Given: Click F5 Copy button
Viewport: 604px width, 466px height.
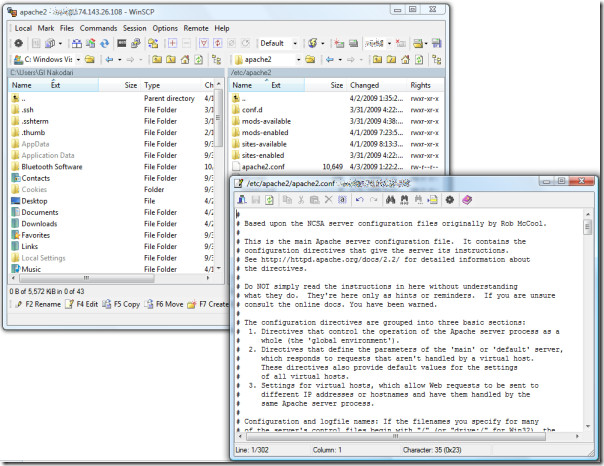Looking at the screenshot, I should pyautogui.click(x=121, y=304).
